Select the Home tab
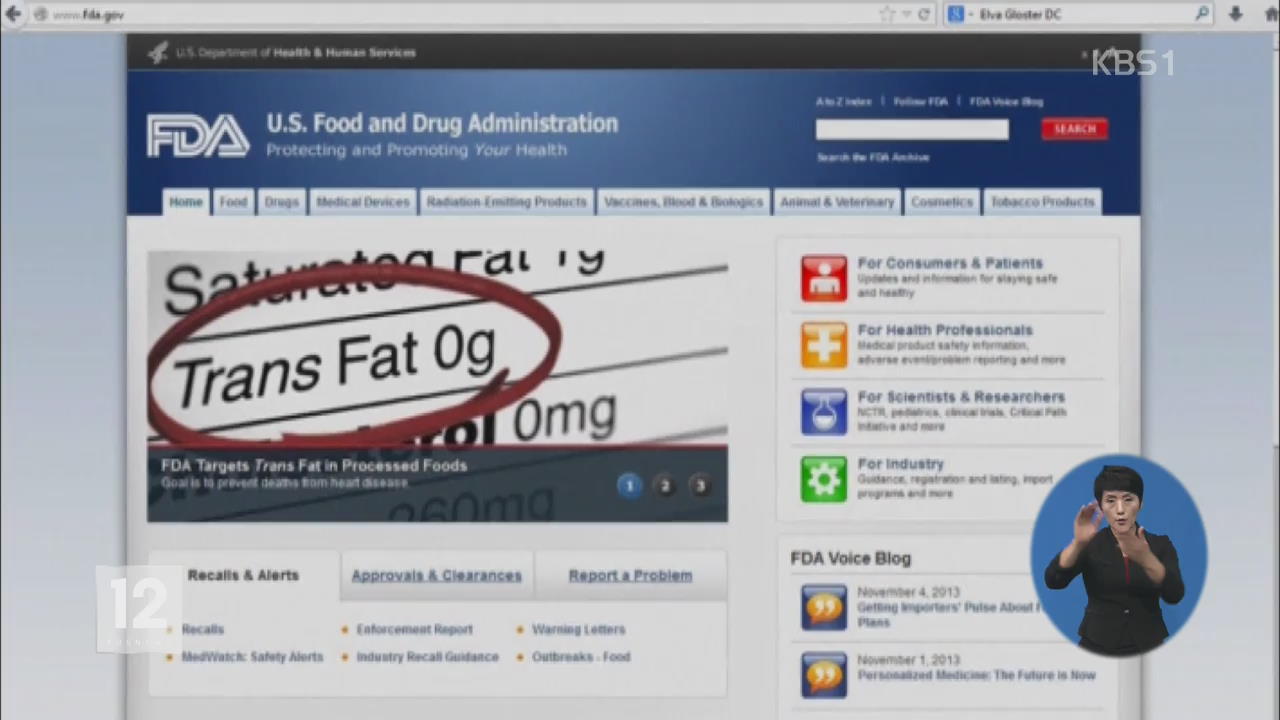Image resolution: width=1280 pixels, height=720 pixels. click(186, 202)
